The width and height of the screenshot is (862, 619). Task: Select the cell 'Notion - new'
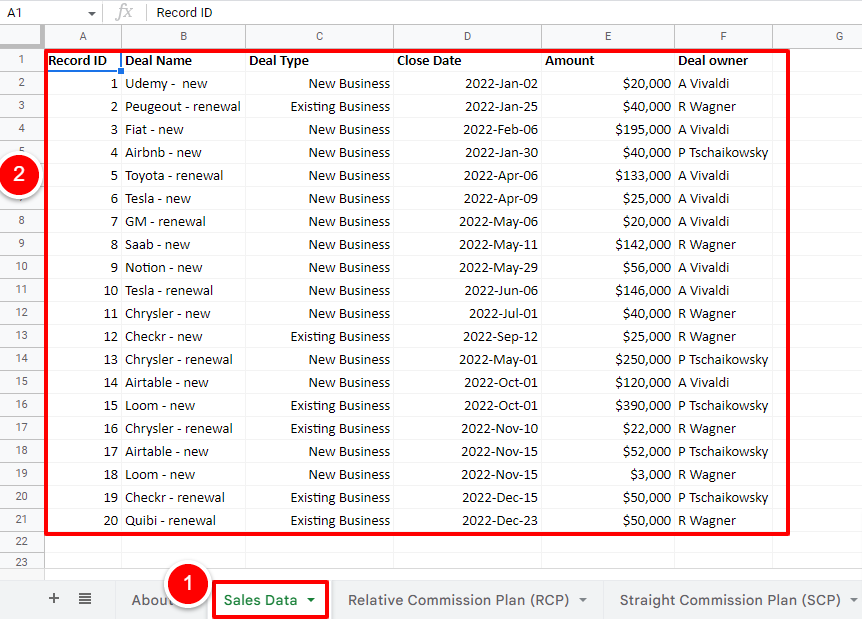pyautogui.click(x=184, y=268)
